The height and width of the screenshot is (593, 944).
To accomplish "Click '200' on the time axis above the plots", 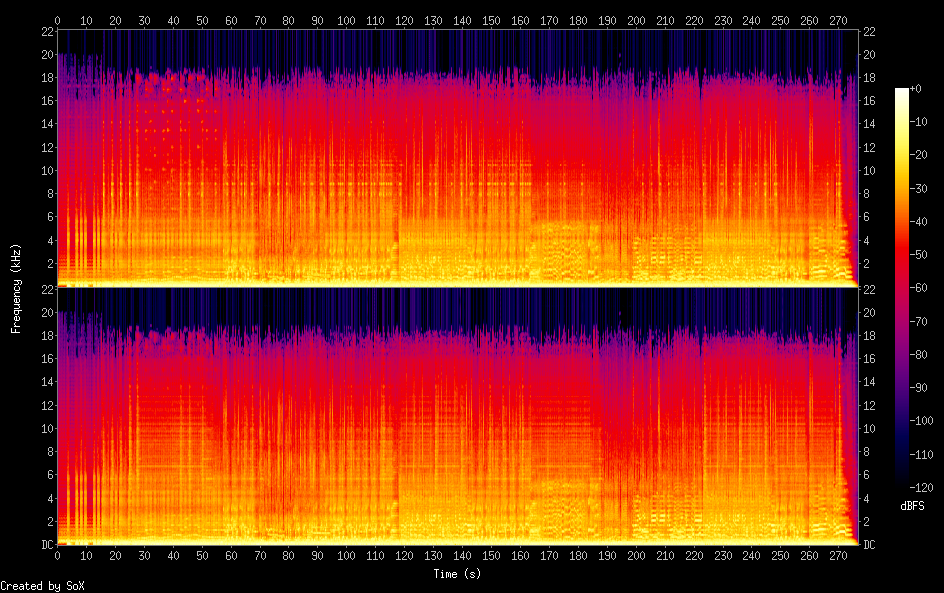I will (636, 20).
